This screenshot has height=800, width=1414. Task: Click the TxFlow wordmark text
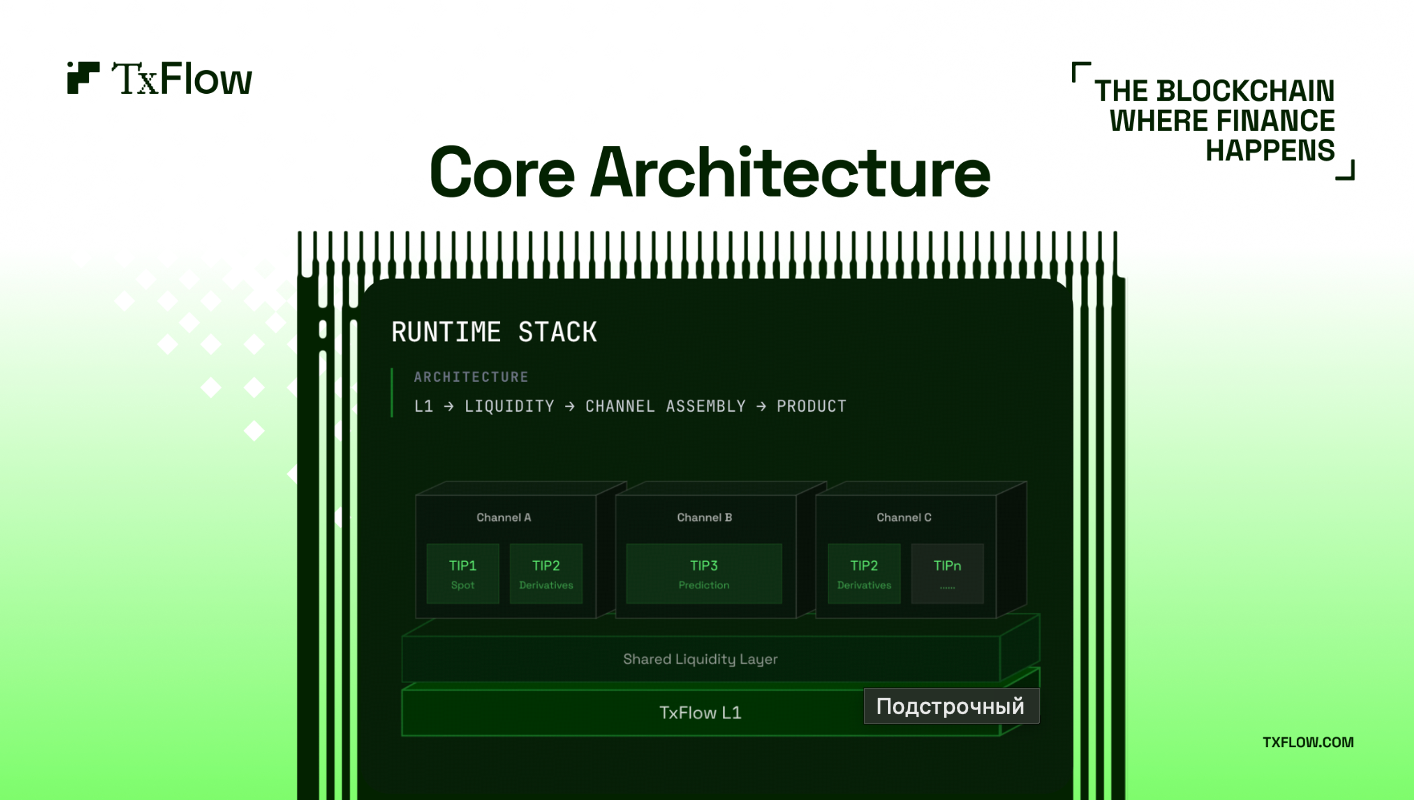pyautogui.click(x=181, y=79)
